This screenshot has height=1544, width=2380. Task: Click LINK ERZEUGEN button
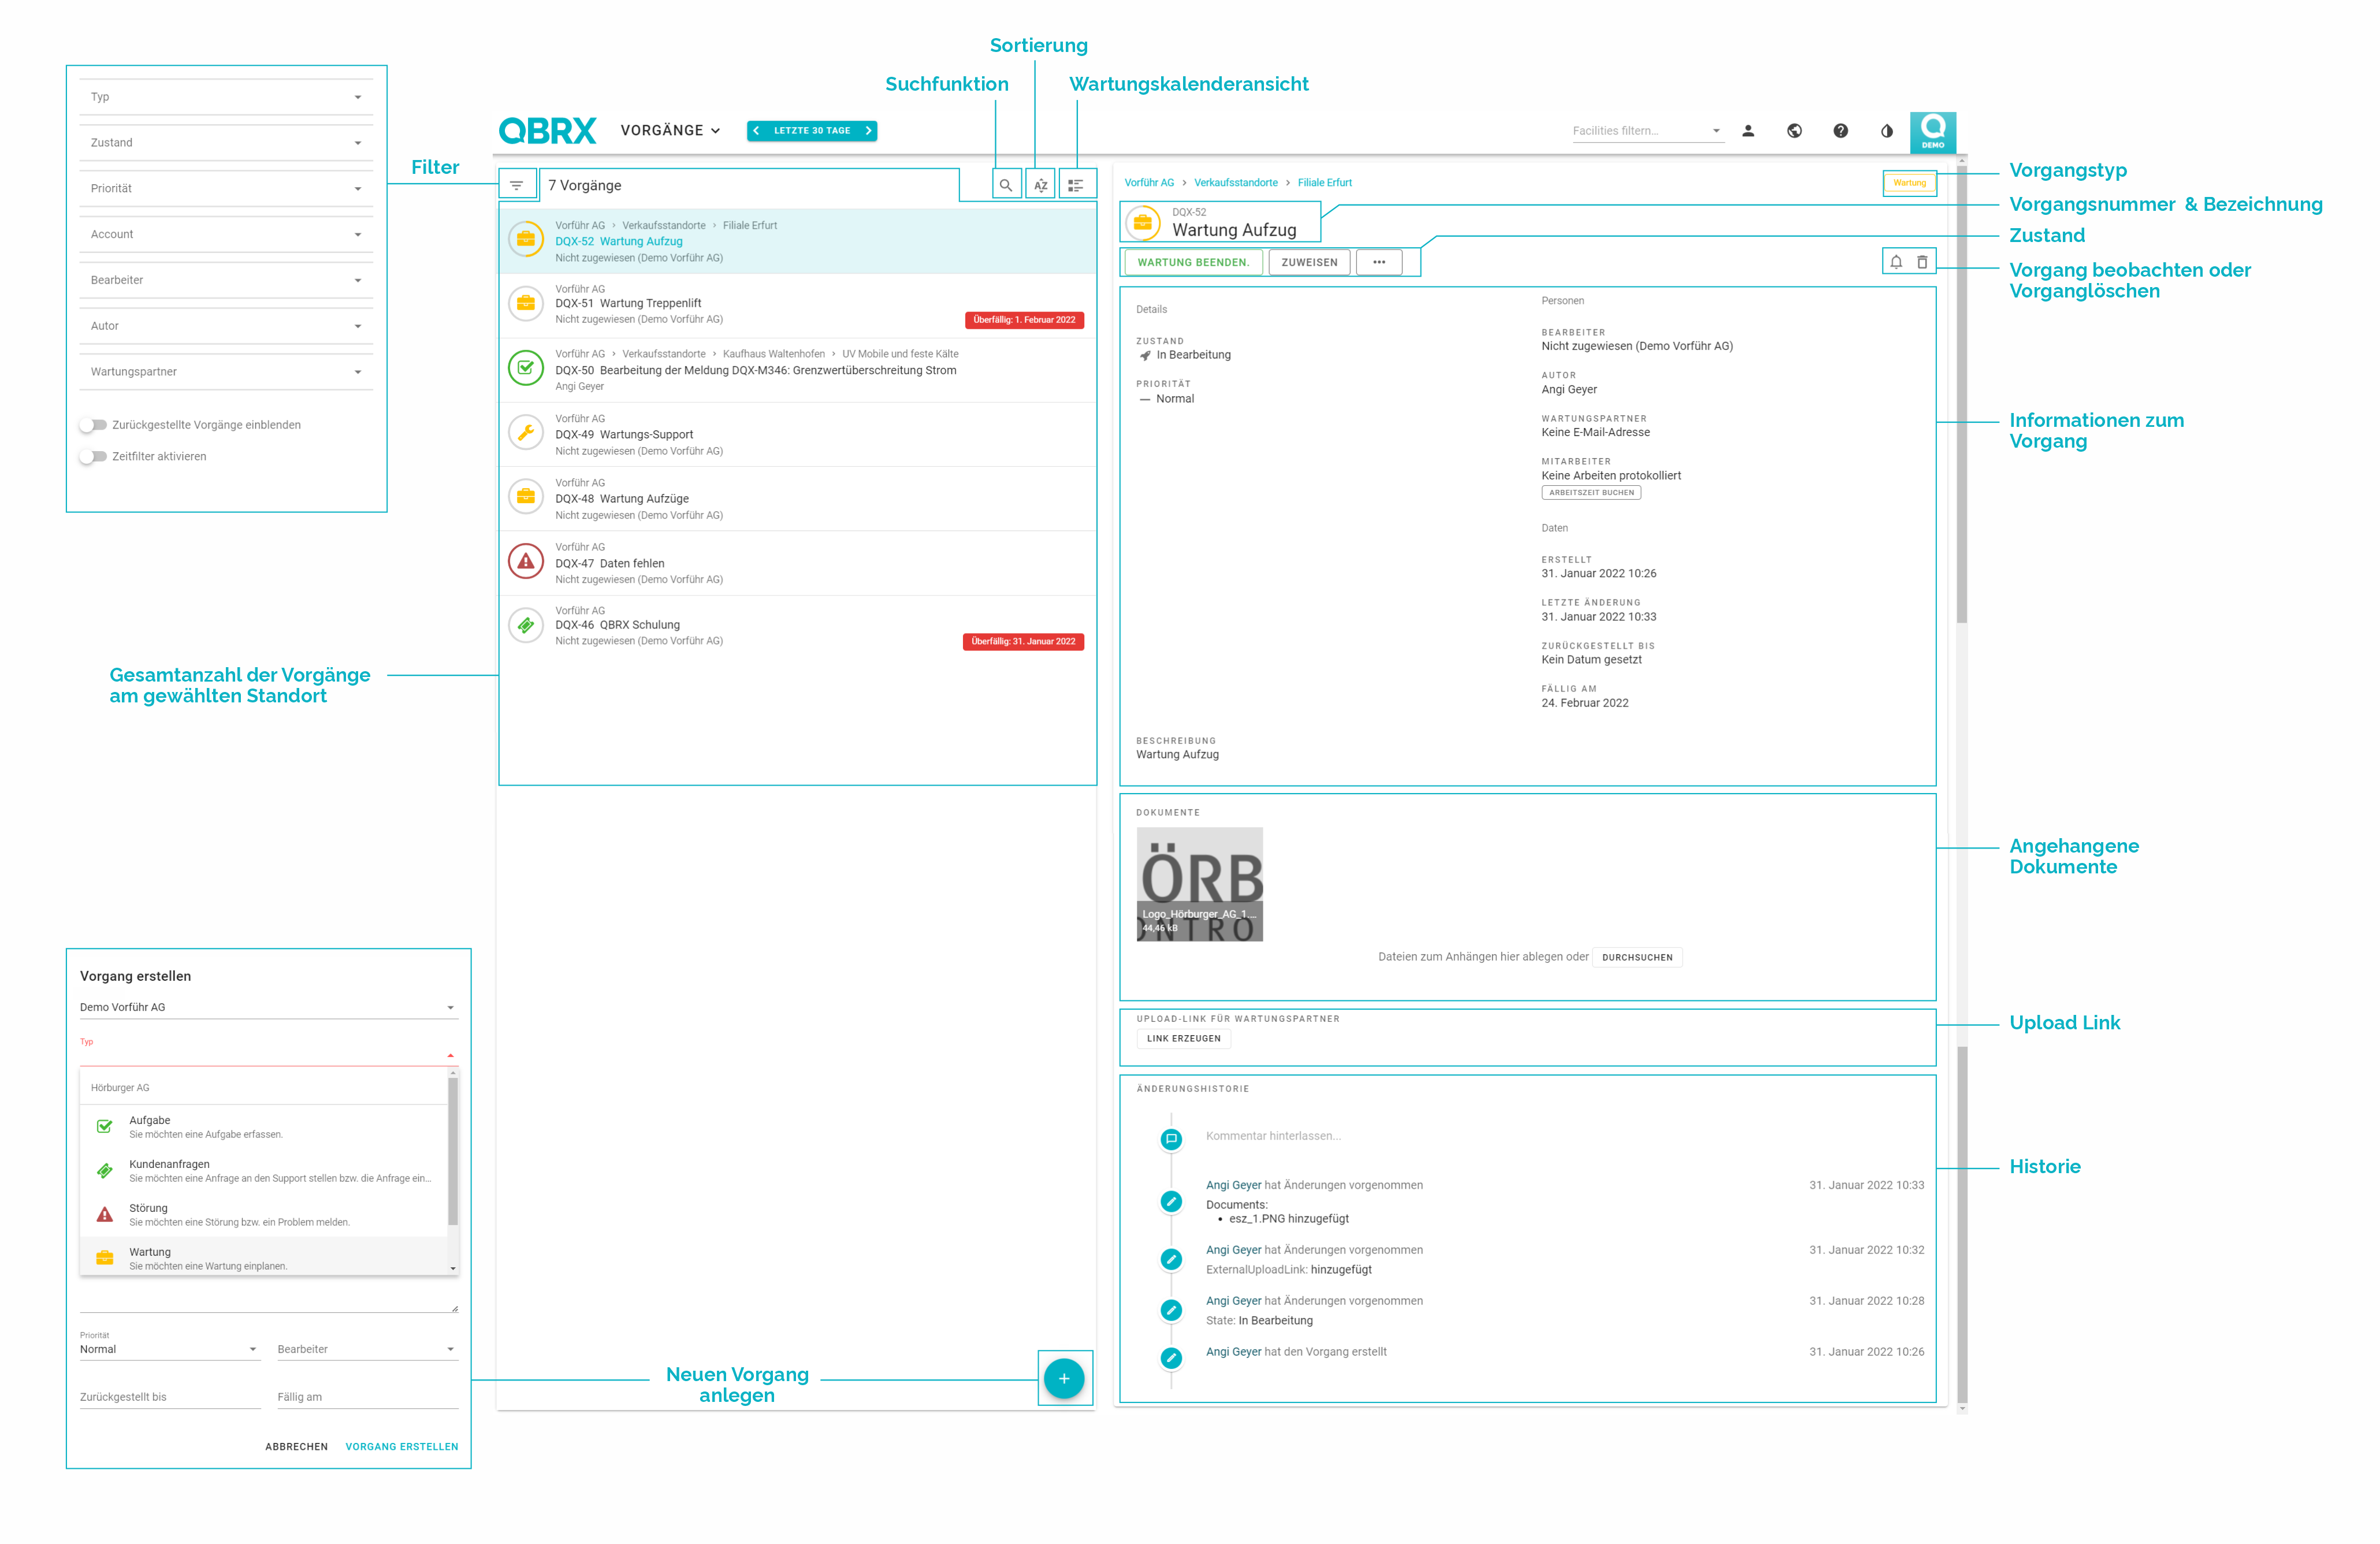coord(1183,1039)
